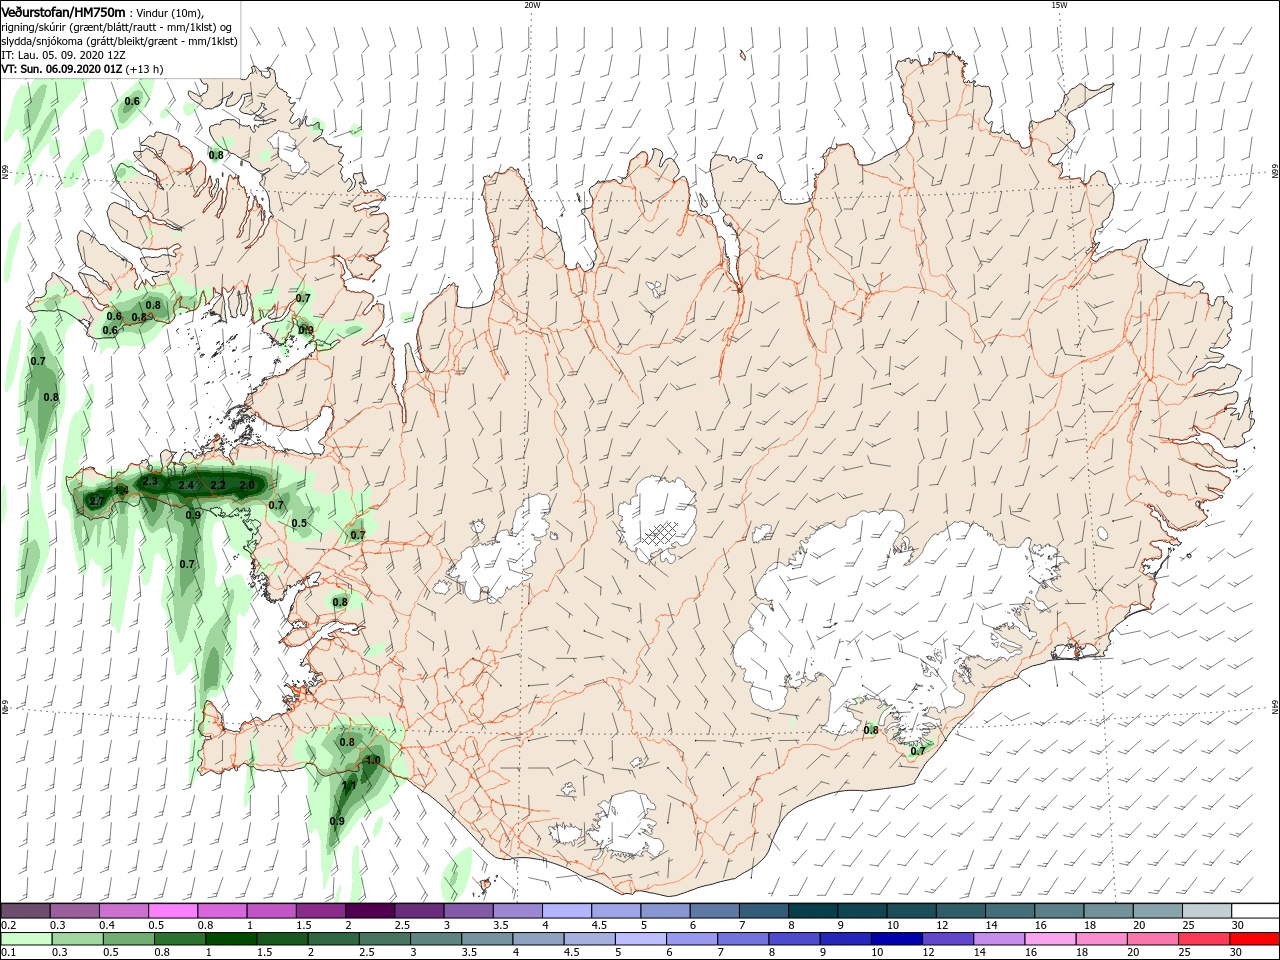
Task: Click the '0.1' label on the rain legend
Action: [x=8, y=953]
